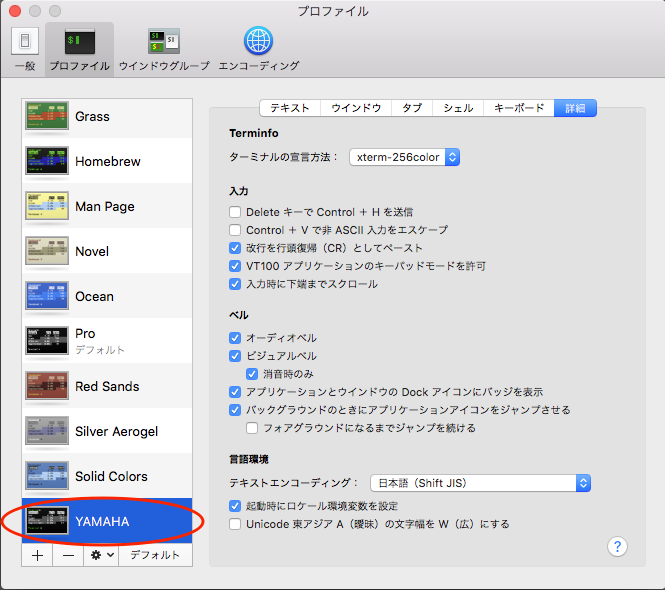Viewport: 665px width, 590px height.
Task: Toggle the 消音時のみ checkbox
Action: click(252, 374)
